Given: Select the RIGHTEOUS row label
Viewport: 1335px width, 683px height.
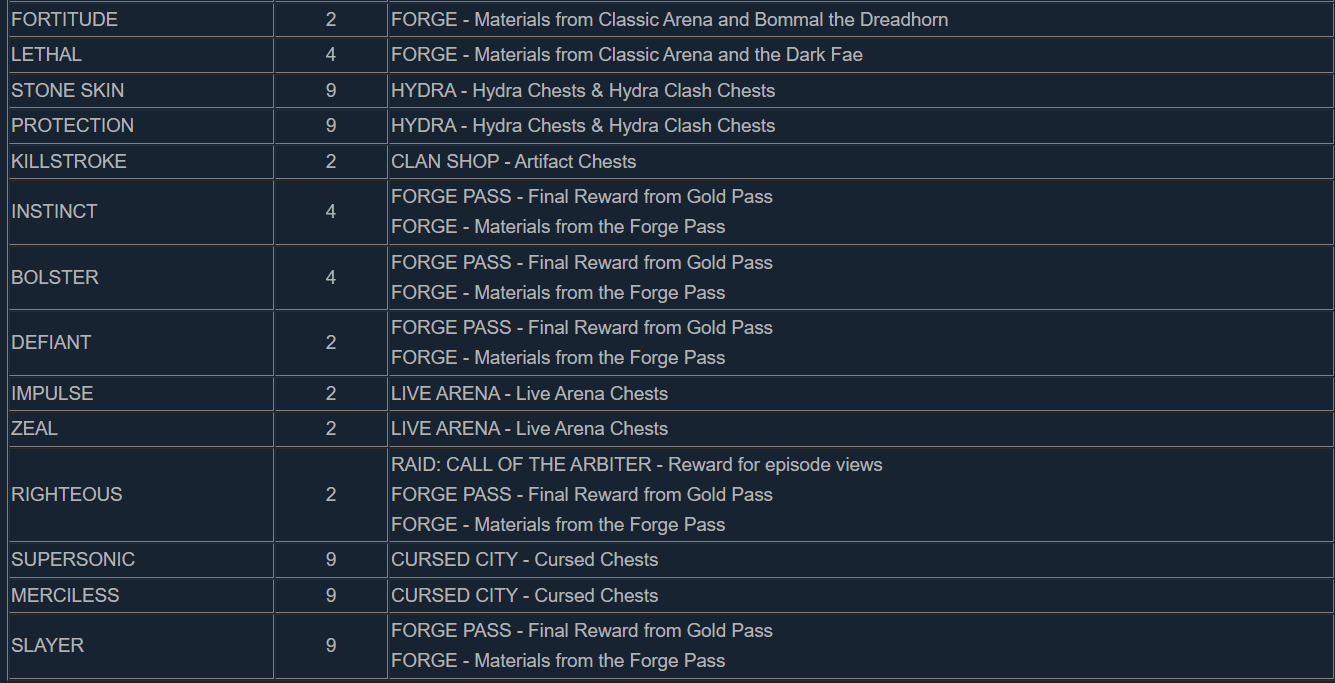Looking at the screenshot, I should coord(67,494).
